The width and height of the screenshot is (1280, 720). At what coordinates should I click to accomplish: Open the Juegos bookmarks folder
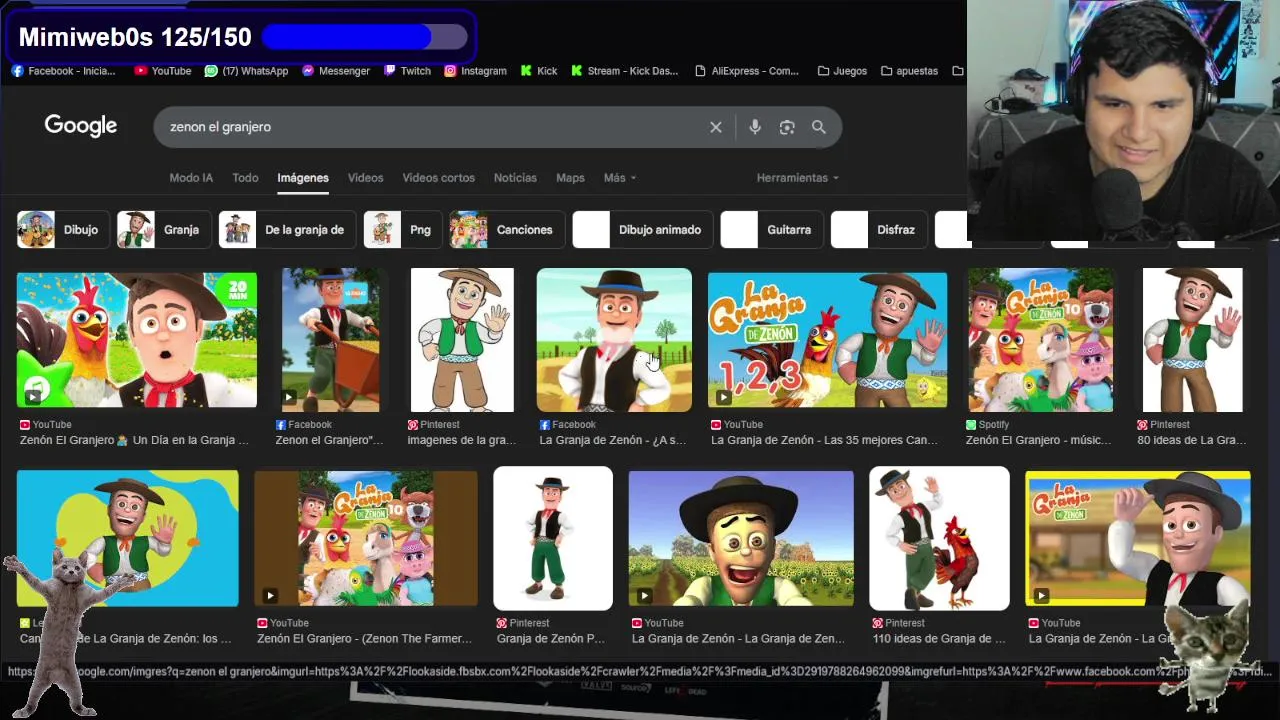tap(842, 71)
